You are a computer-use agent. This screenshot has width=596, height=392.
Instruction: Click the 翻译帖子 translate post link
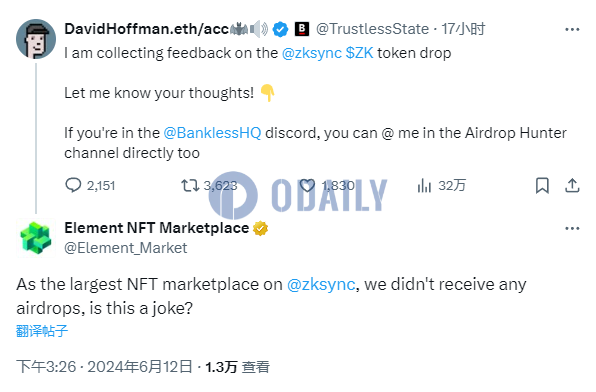tap(42, 331)
